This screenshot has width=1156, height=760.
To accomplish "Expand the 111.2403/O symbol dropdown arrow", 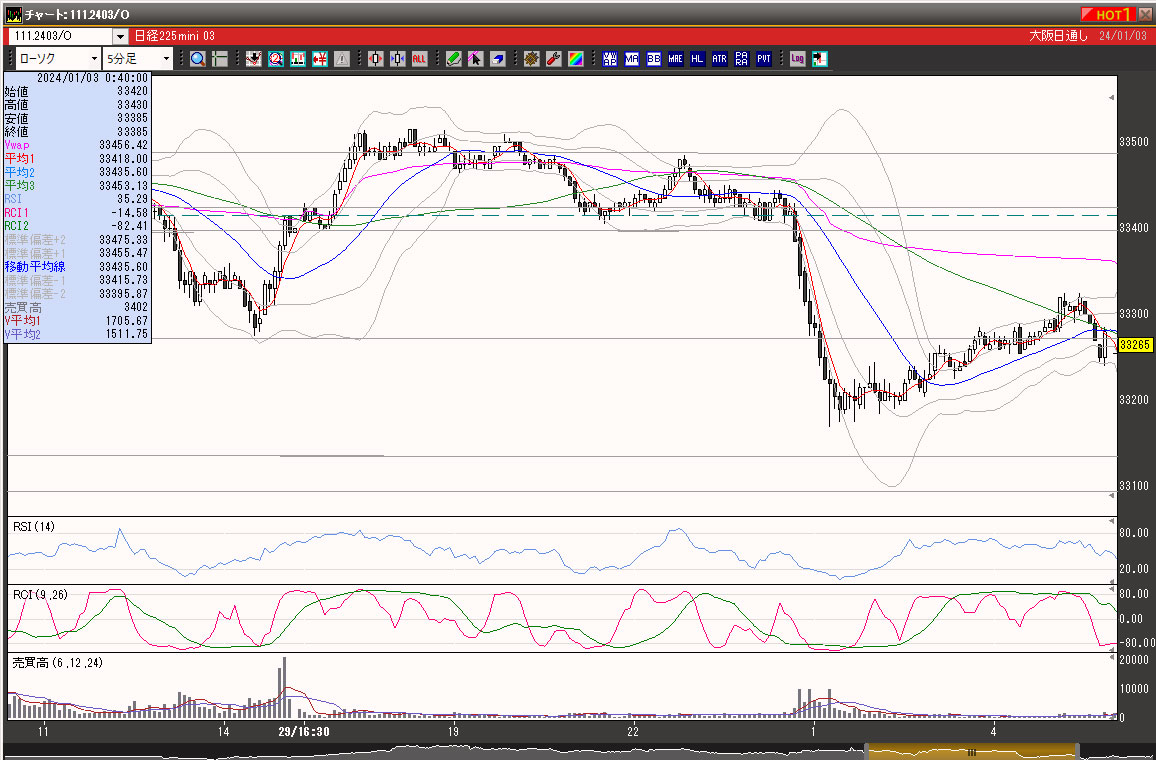I will 120,36.
